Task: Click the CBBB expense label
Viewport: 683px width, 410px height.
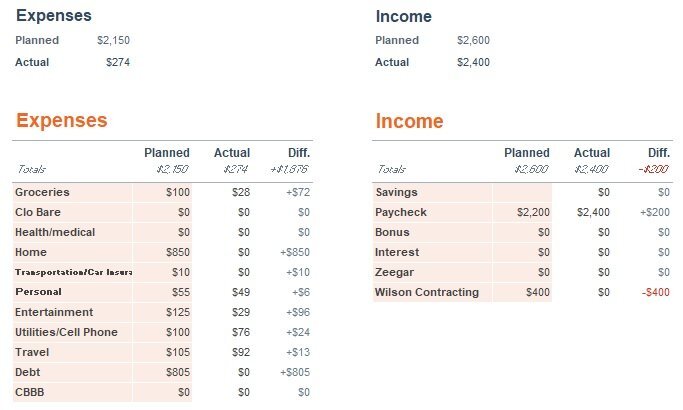Action: tap(30, 392)
